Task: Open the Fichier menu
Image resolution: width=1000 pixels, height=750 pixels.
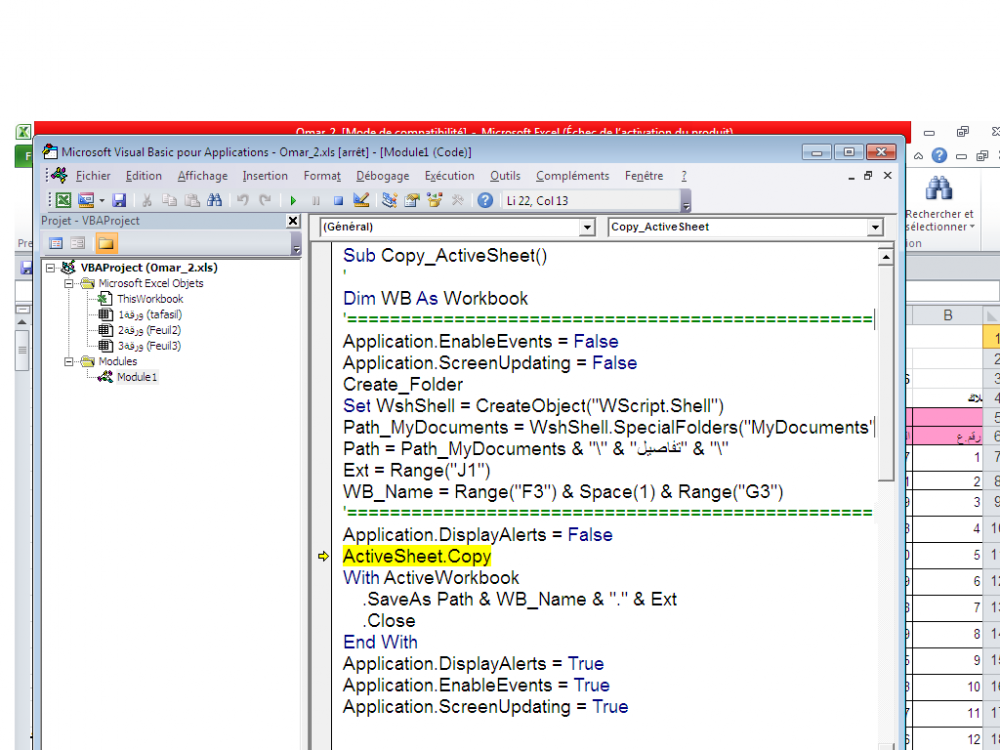Action: (93, 176)
